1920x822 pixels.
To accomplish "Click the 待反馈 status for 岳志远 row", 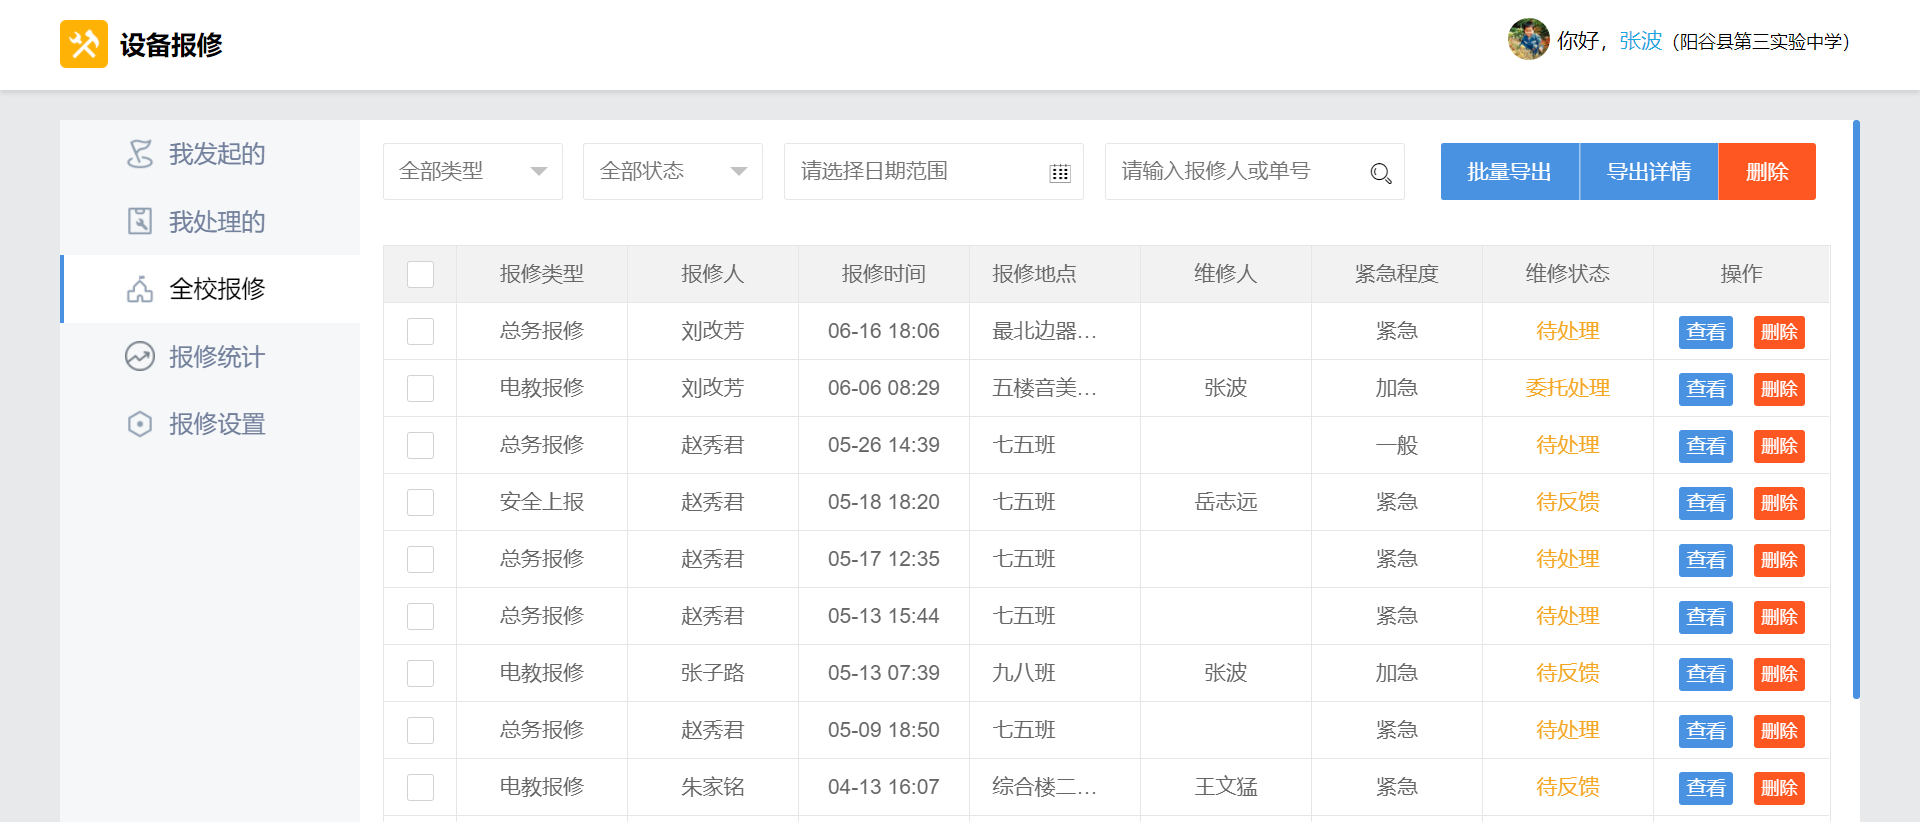I will (x=1567, y=502).
